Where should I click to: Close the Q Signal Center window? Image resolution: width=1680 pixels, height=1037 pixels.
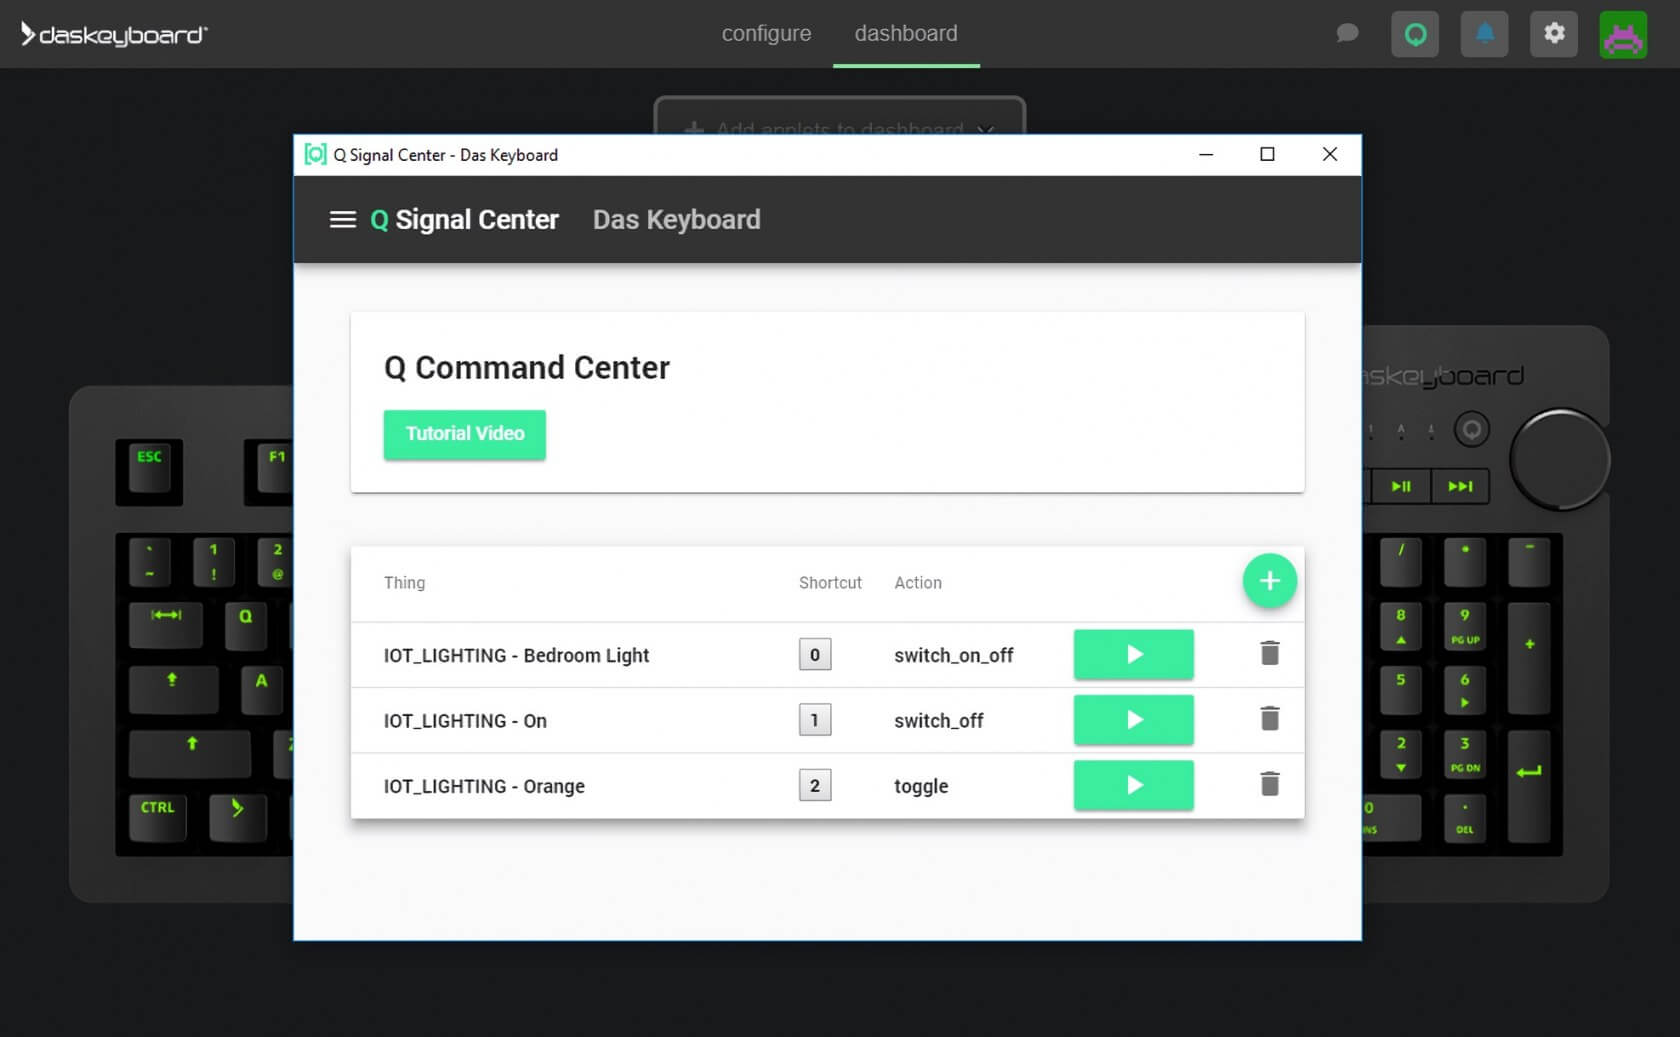1329,154
